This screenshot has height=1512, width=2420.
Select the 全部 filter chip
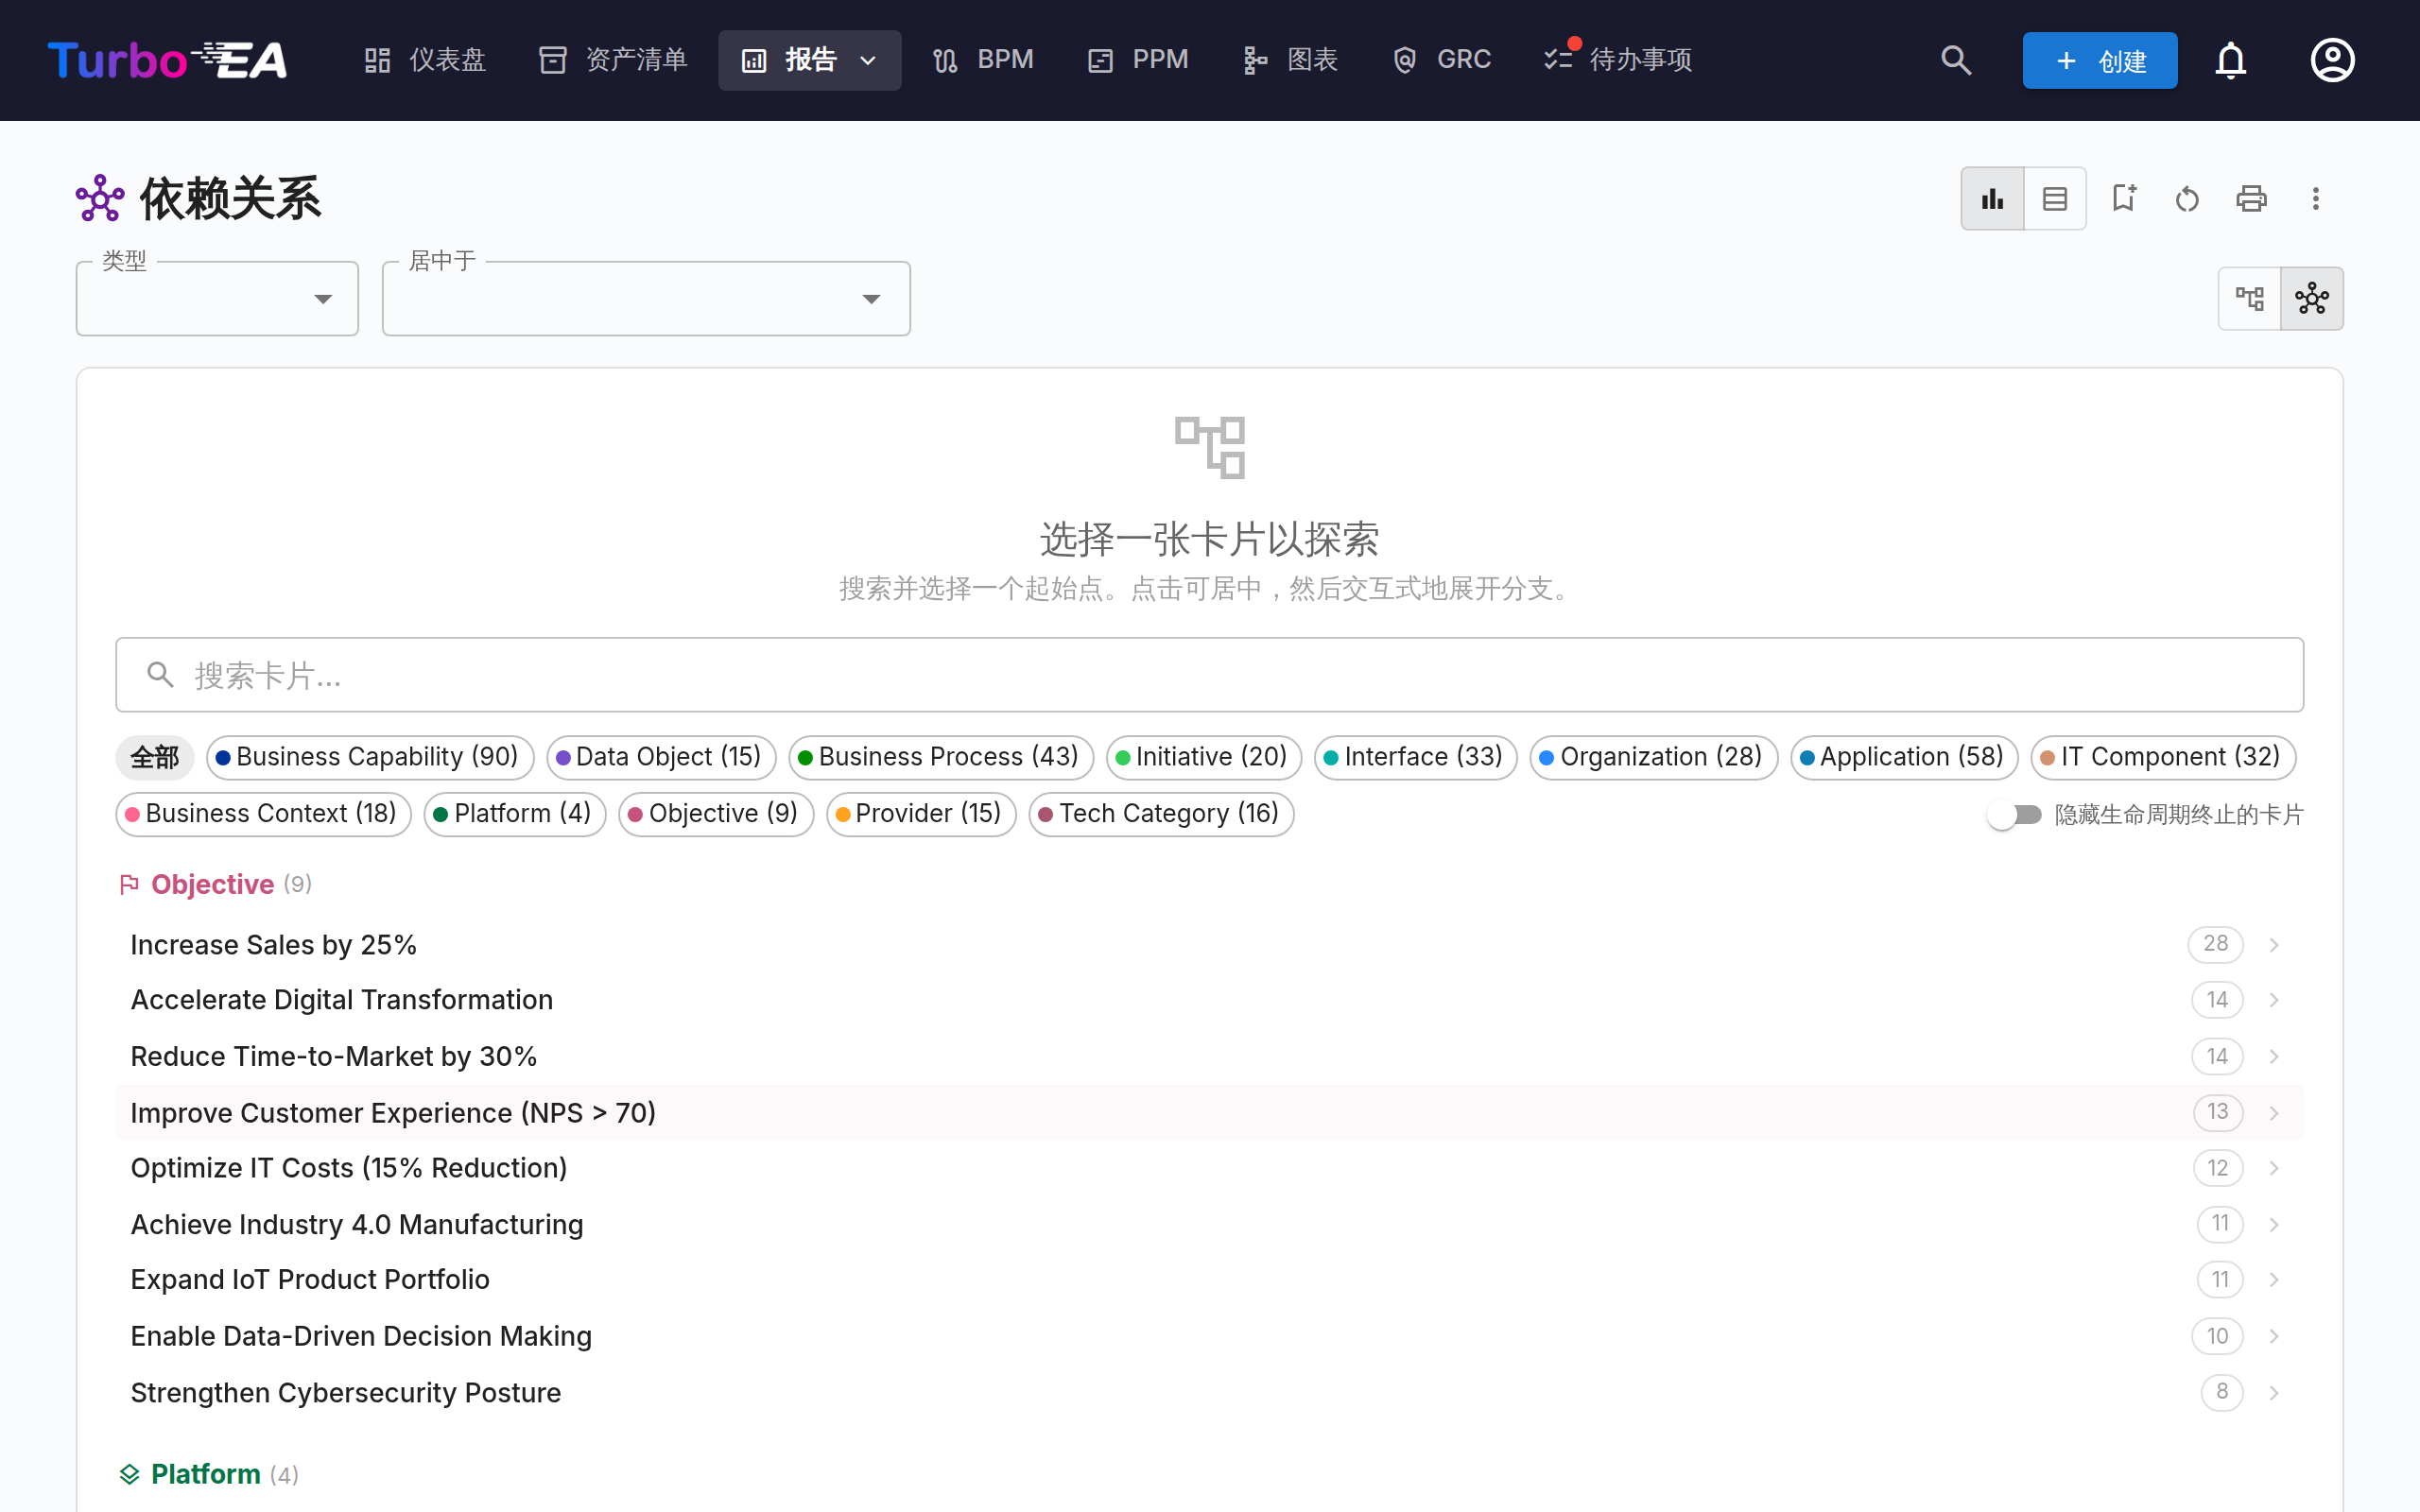coord(155,757)
